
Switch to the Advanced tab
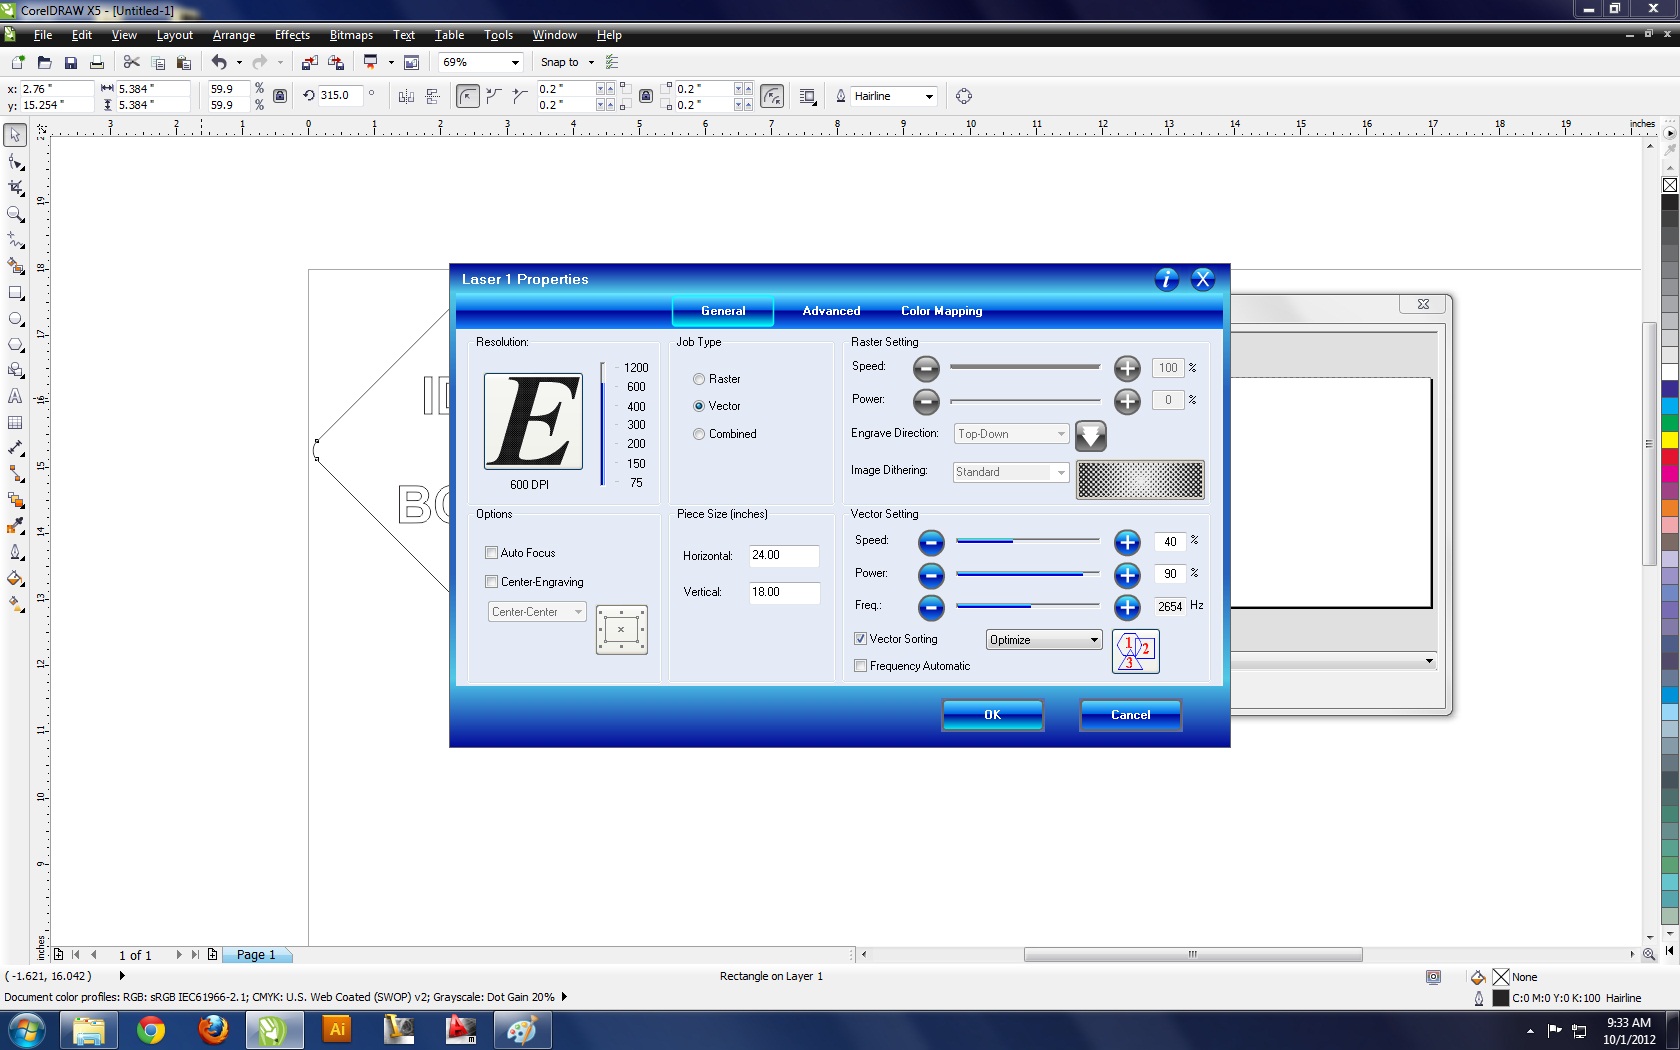pyautogui.click(x=831, y=311)
